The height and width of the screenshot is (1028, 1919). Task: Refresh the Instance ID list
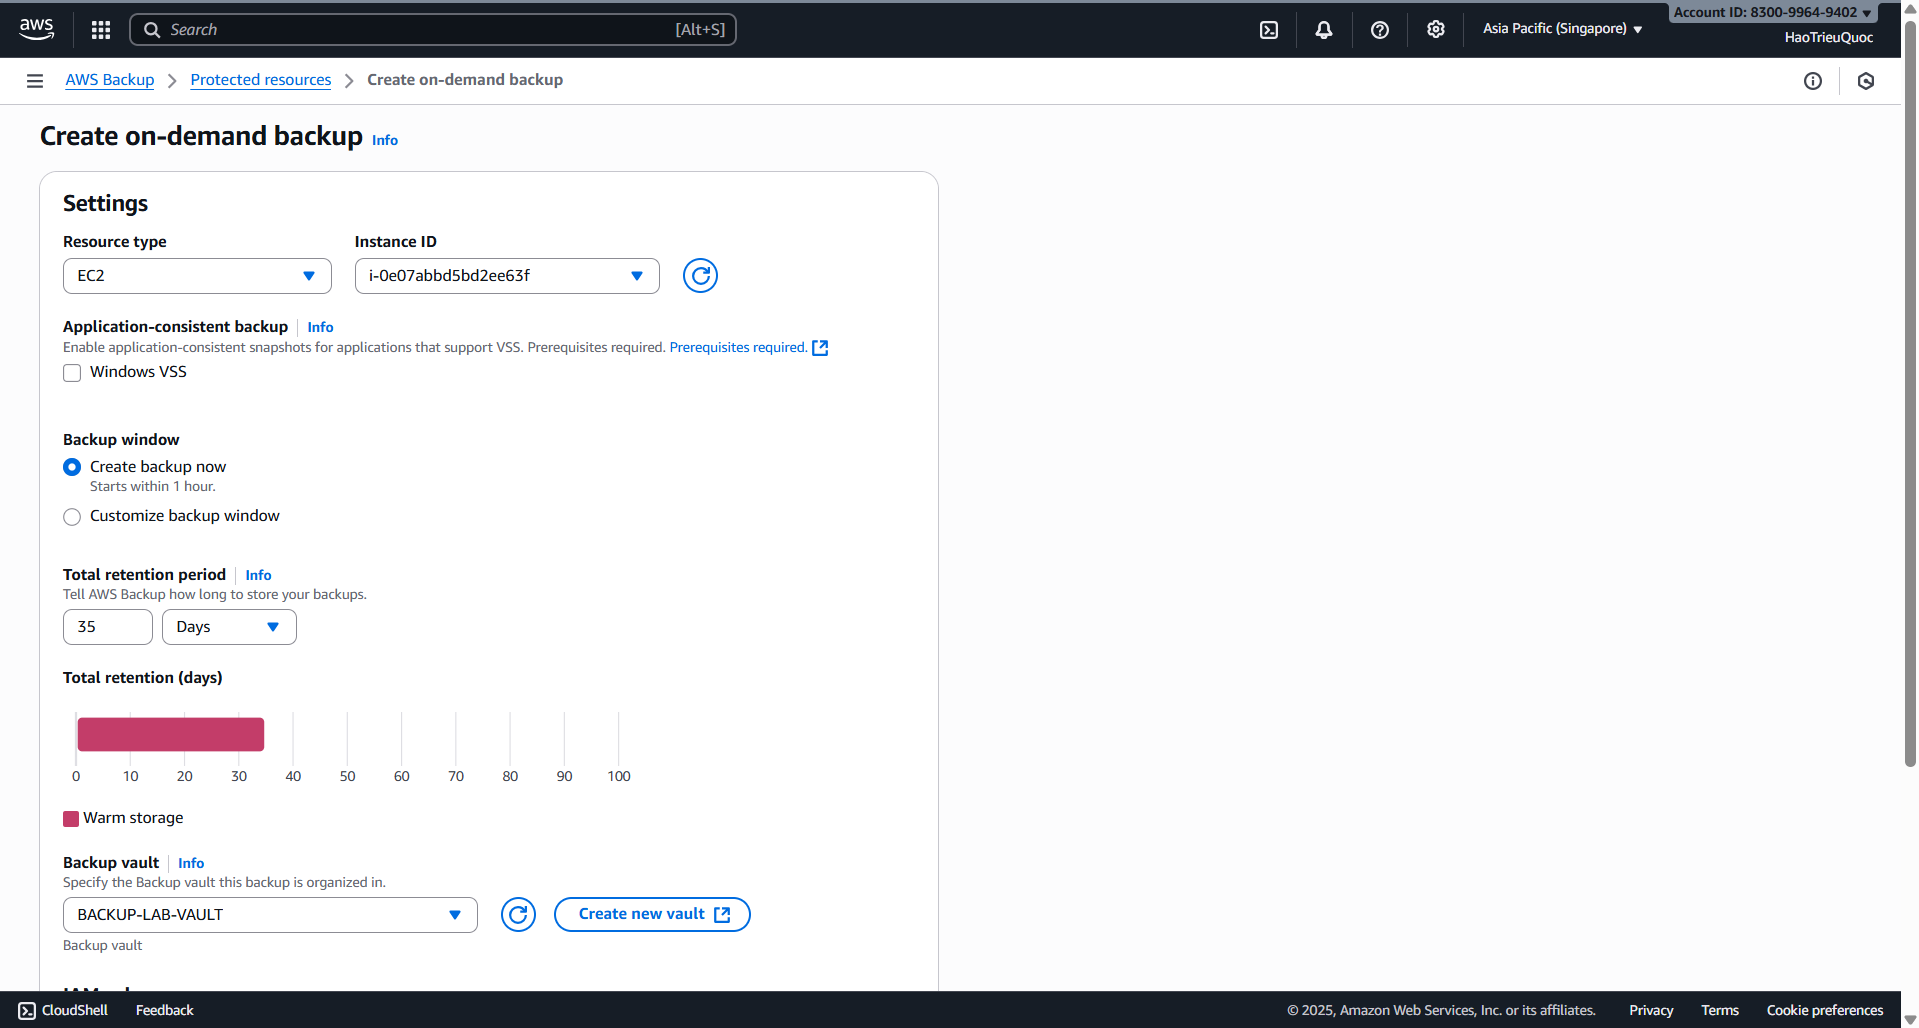700,275
